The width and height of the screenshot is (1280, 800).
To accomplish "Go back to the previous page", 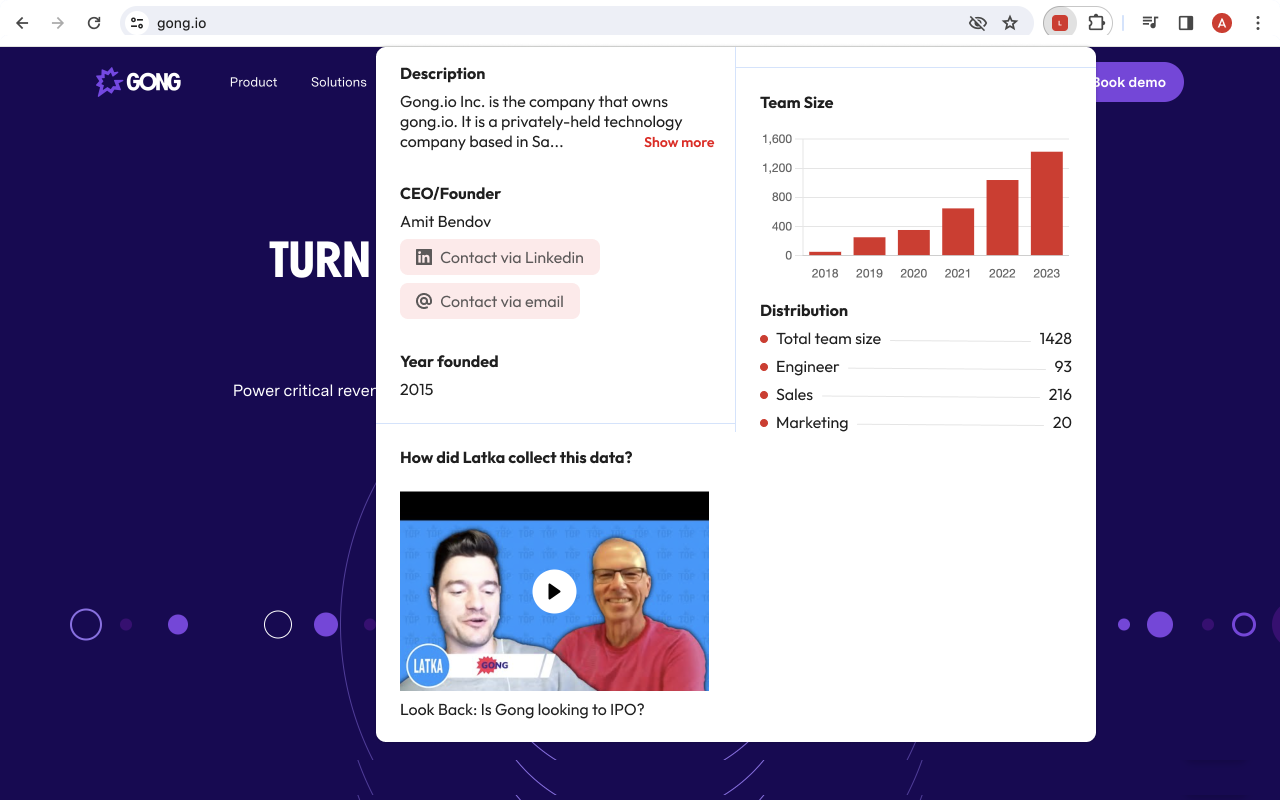I will [x=22, y=23].
